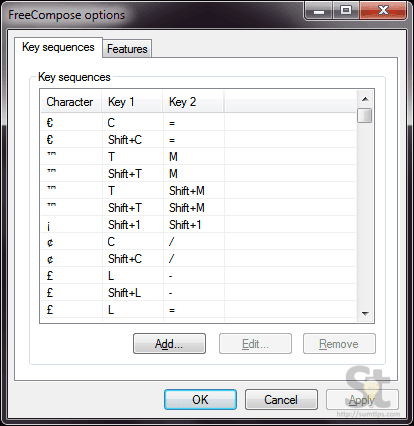
Task: Select the Key sequences tab
Action: [58, 47]
